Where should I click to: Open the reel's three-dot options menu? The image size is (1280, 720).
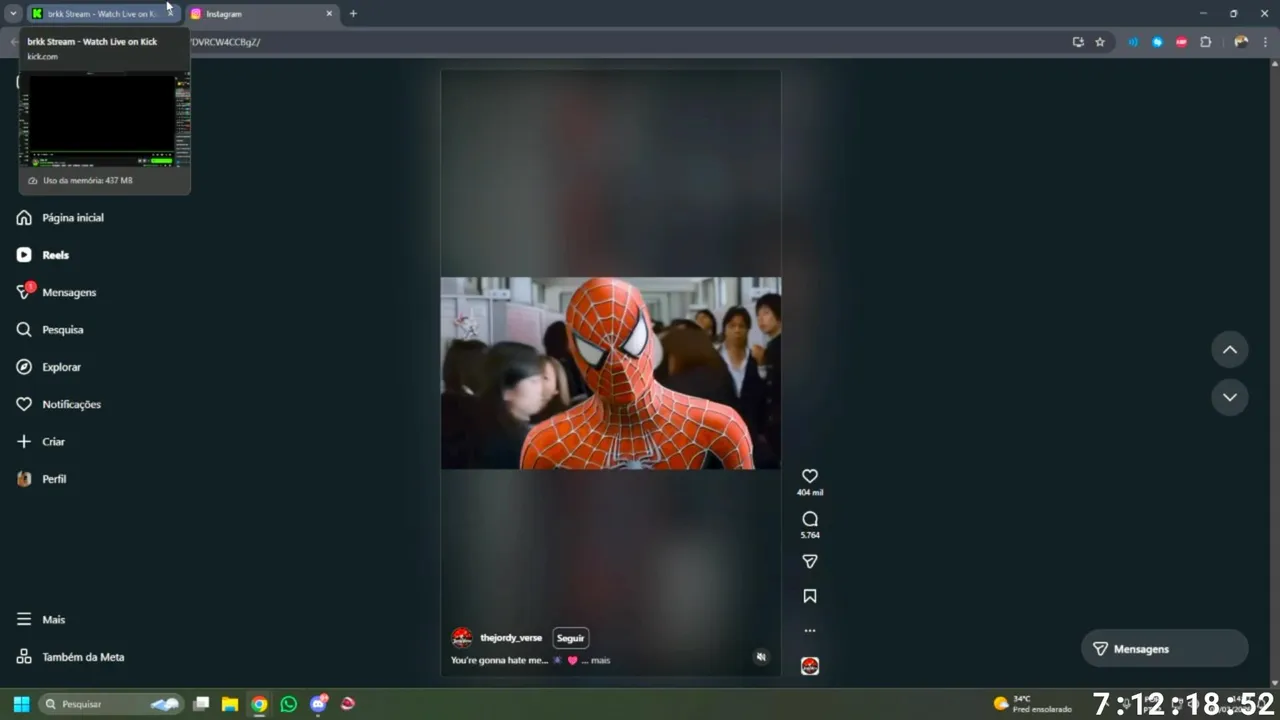[810, 631]
